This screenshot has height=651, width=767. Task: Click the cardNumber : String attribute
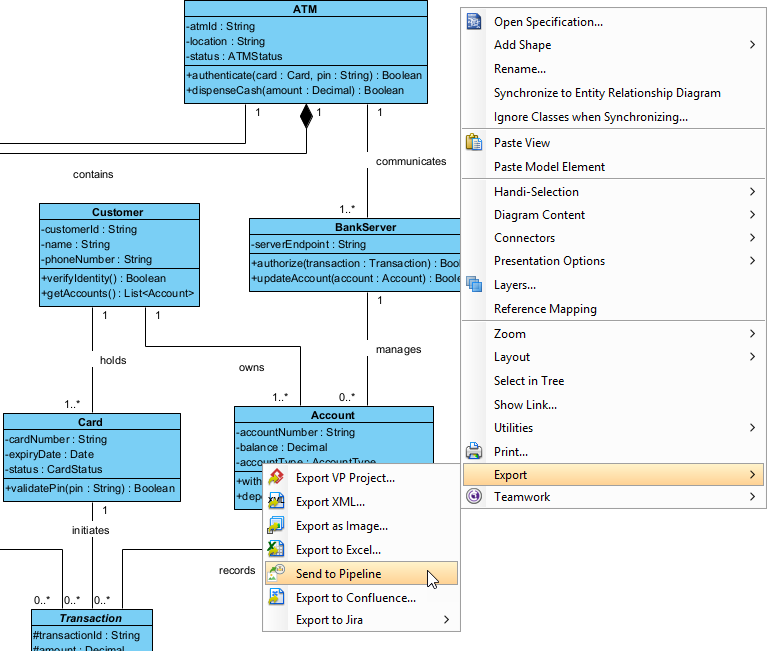click(56, 439)
